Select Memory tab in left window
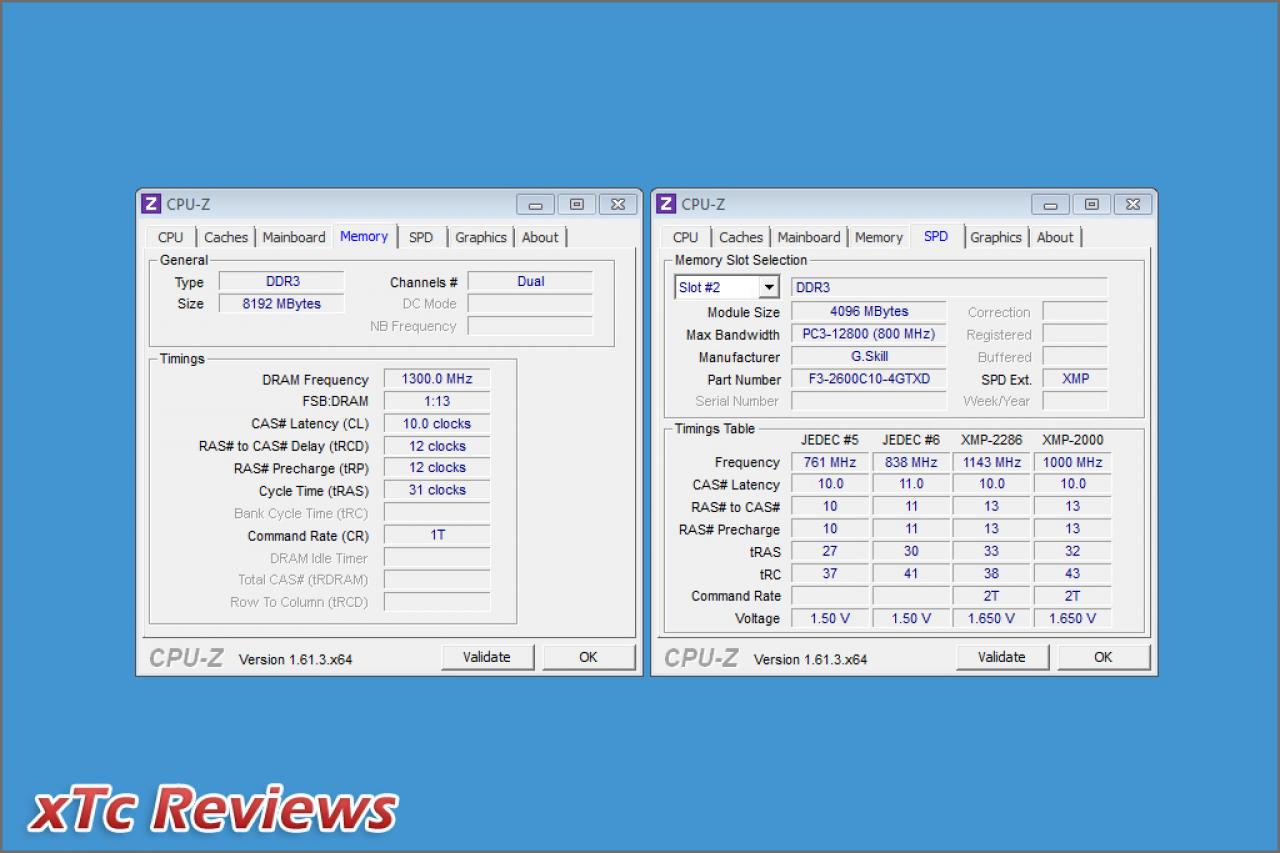The image size is (1280, 853). coord(364,236)
